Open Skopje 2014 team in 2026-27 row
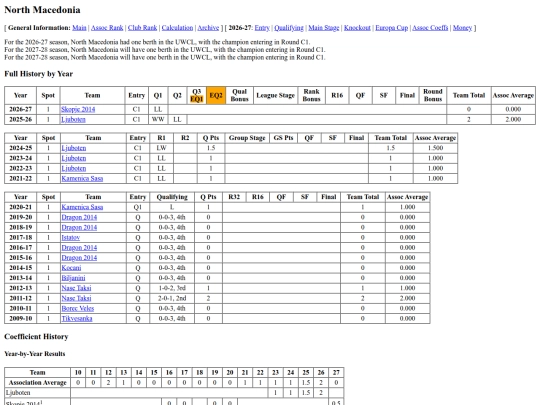This screenshot has width=540, height=405. 78,109
